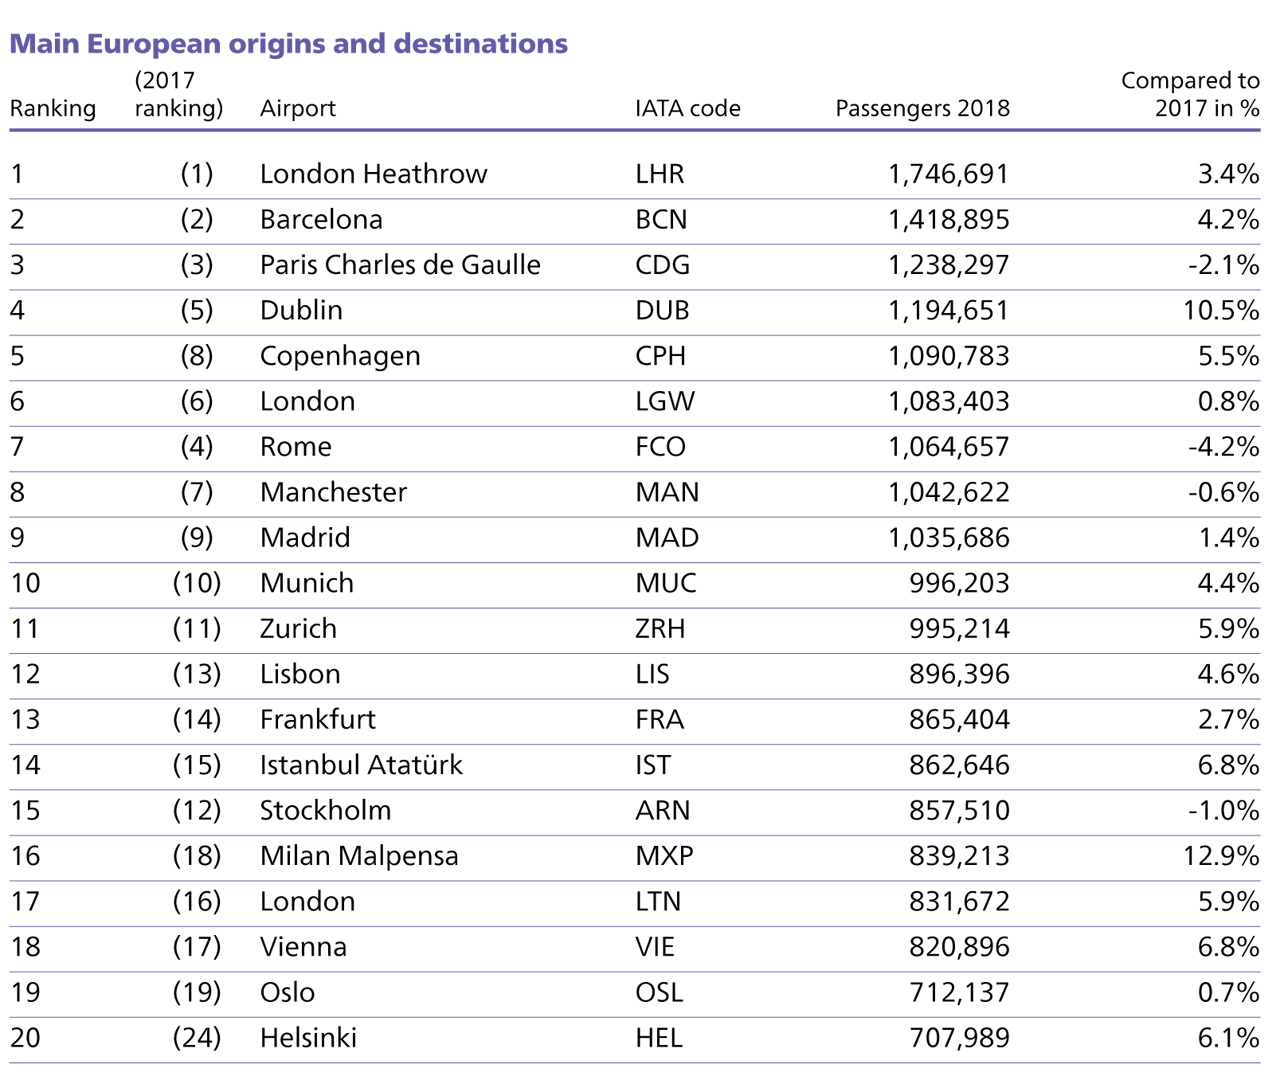This screenshot has height=1080, width=1280.
Task: Select the -2.1% change value
Action: point(1224,265)
